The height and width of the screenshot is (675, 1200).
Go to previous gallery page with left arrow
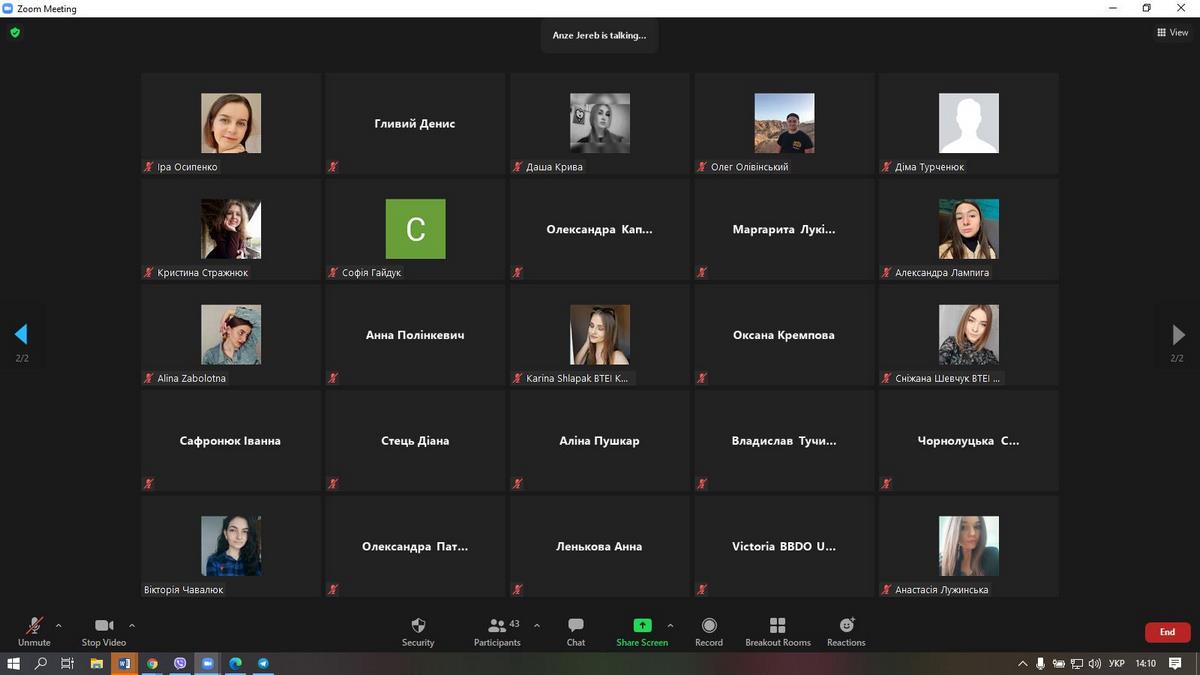pos(21,334)
